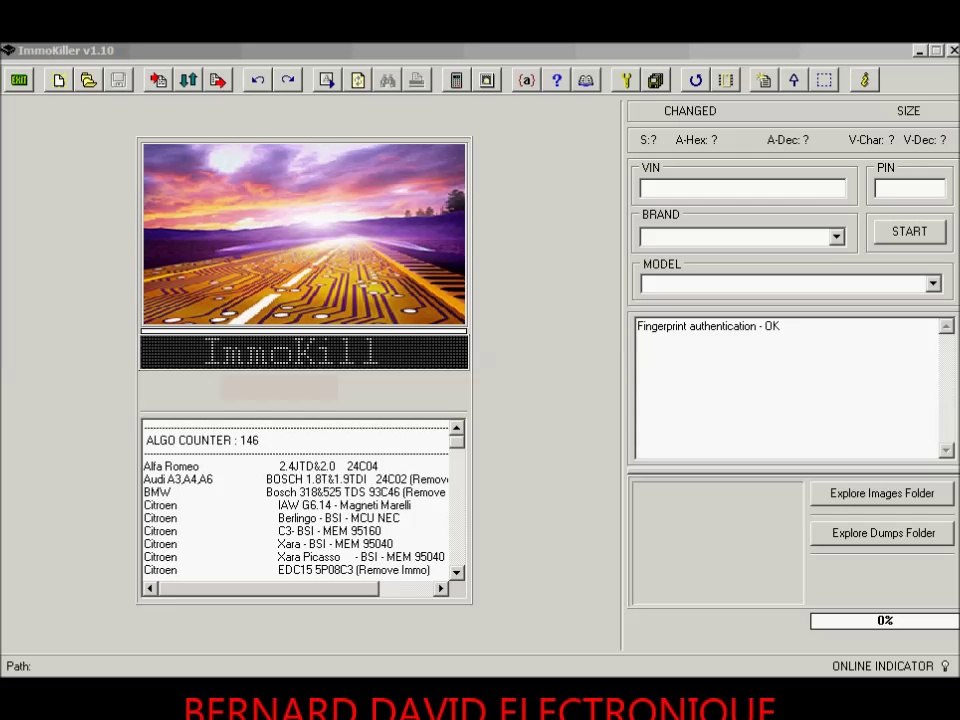
Task: Click Explore Images Folder button
Action: [882, 493]
